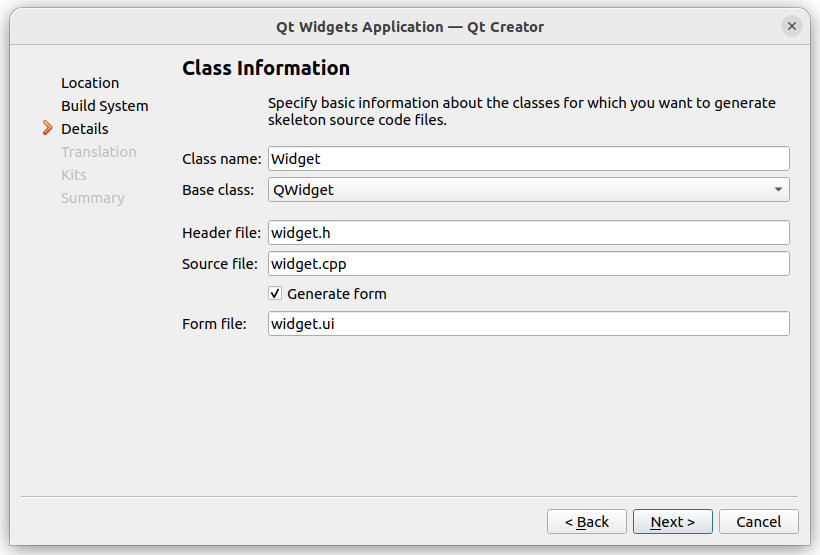The image size is (820, 555).
Task: Click the Class Information heading
Action: pyautogui.click(x=266, y=68)
